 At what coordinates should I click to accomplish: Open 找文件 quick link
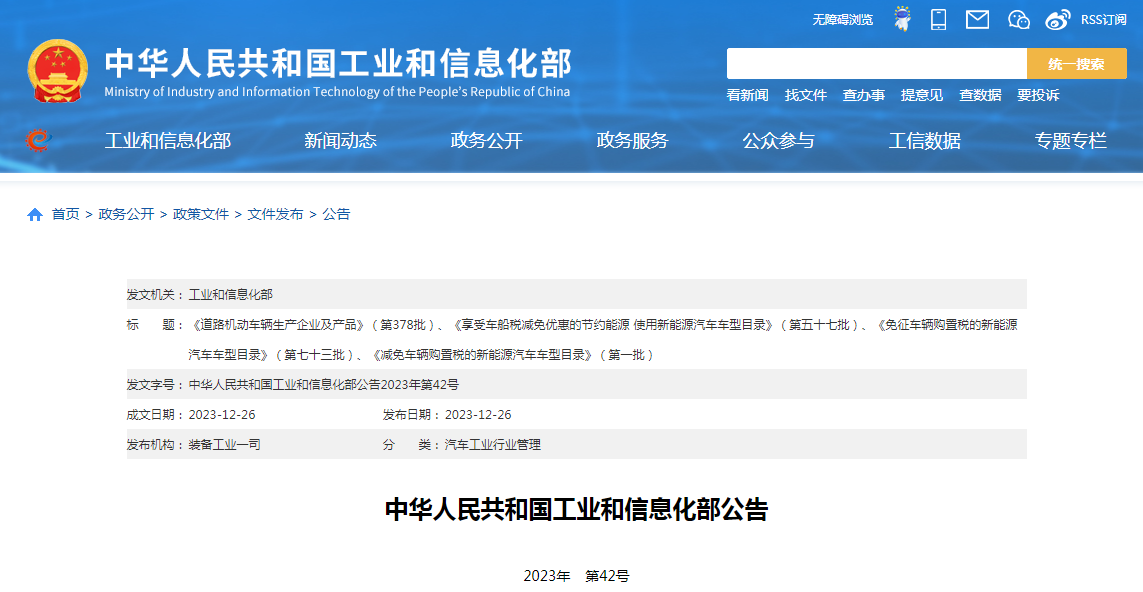click(x=805, y=95)
